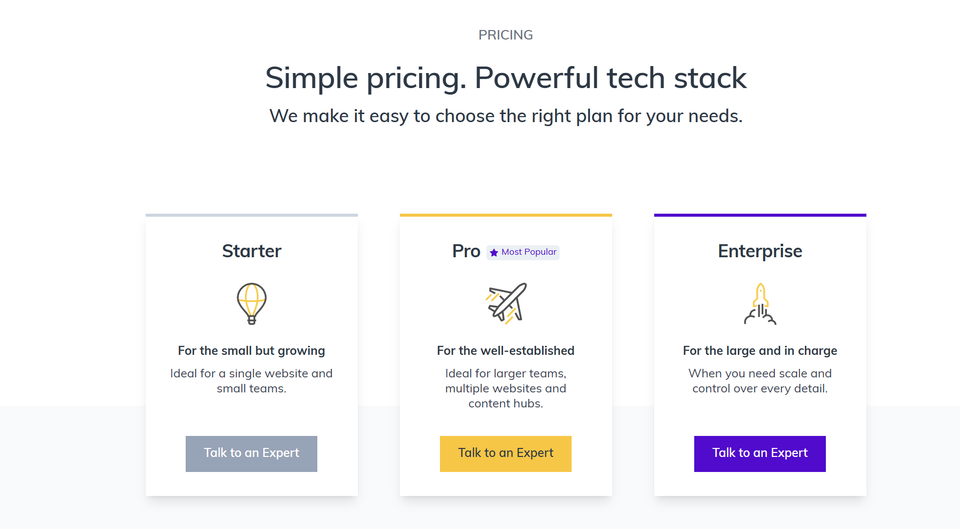Select the Enterprise plan title

click(x=760, y=251)
